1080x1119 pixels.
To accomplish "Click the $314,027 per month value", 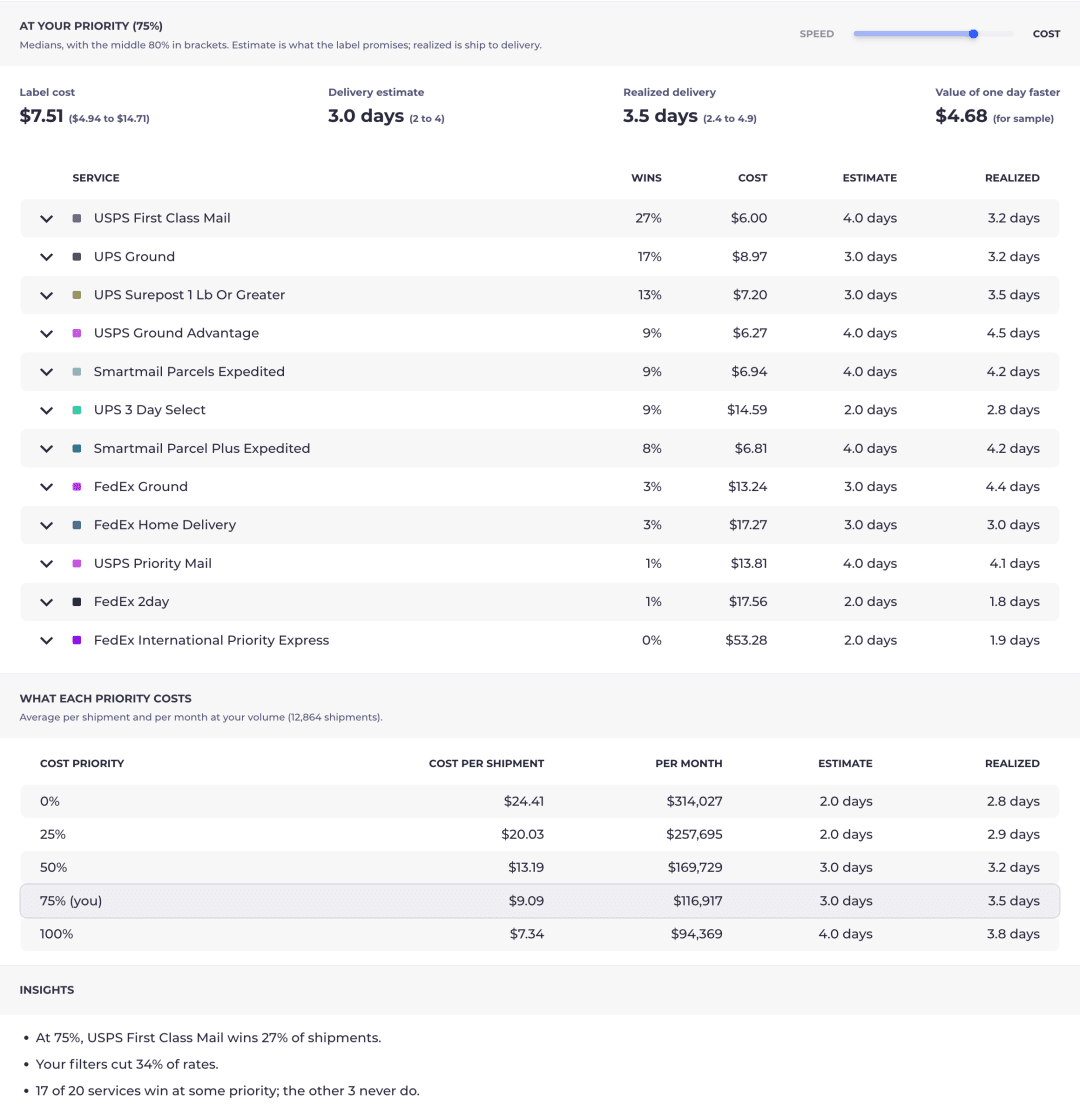I will tap(695, 801).
